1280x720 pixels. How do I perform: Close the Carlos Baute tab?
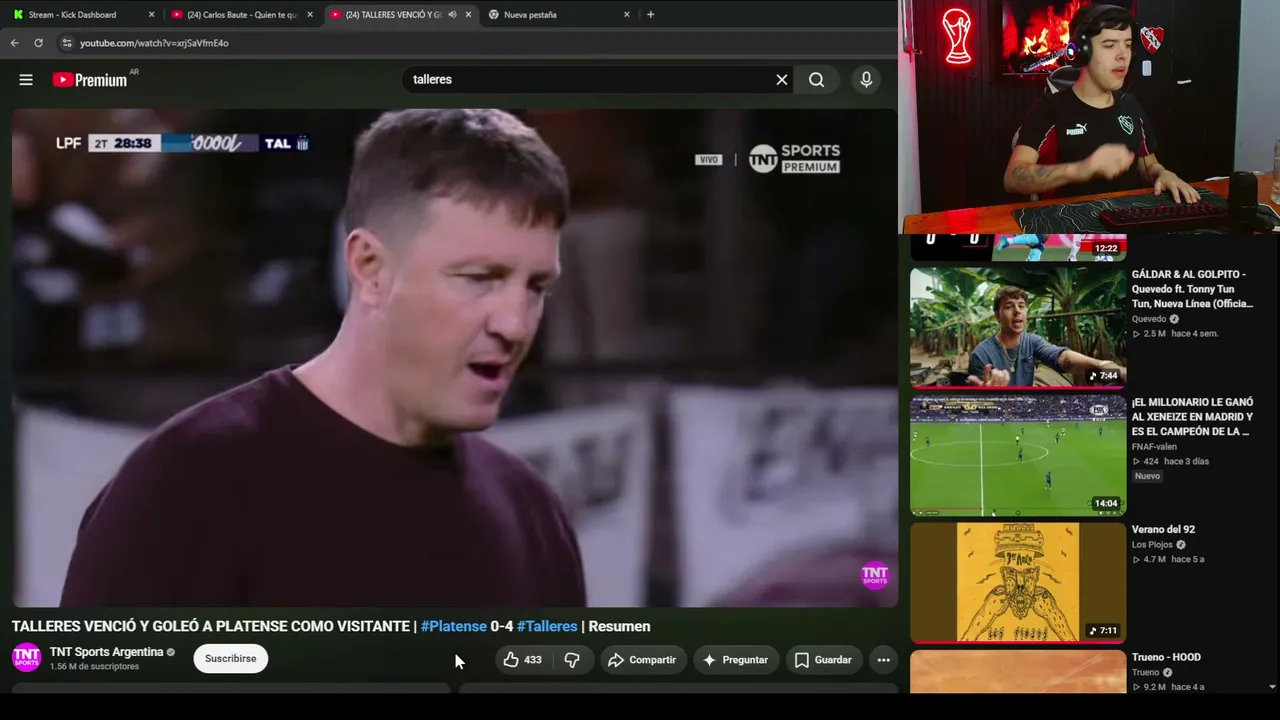click(310, 15)
